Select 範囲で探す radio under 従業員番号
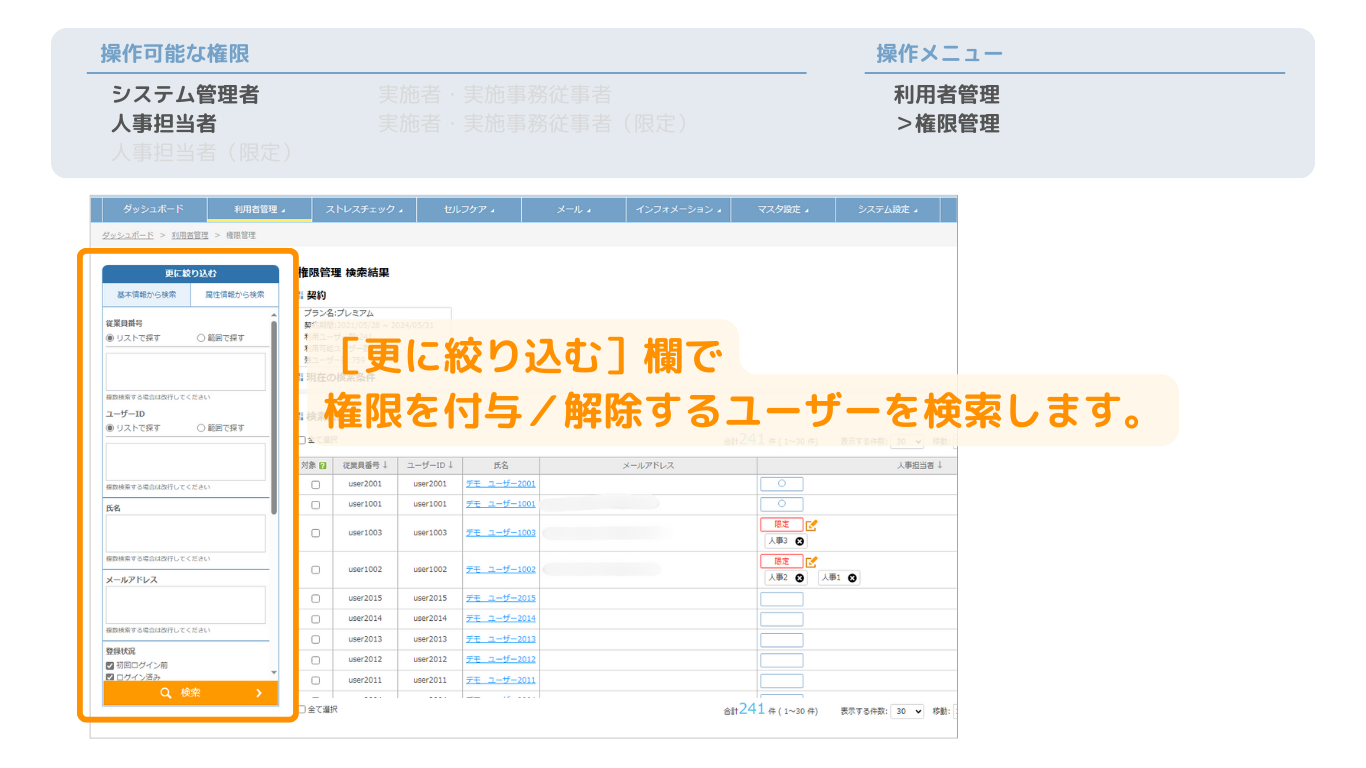This screenshot has height=768, width=1366. [x=201, y=338]
